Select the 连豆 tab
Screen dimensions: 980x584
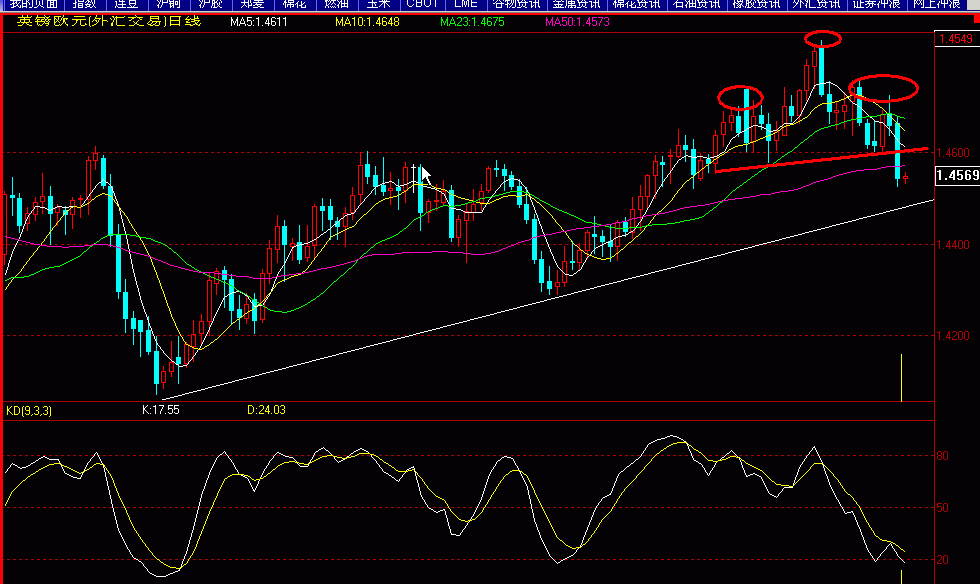126,4
